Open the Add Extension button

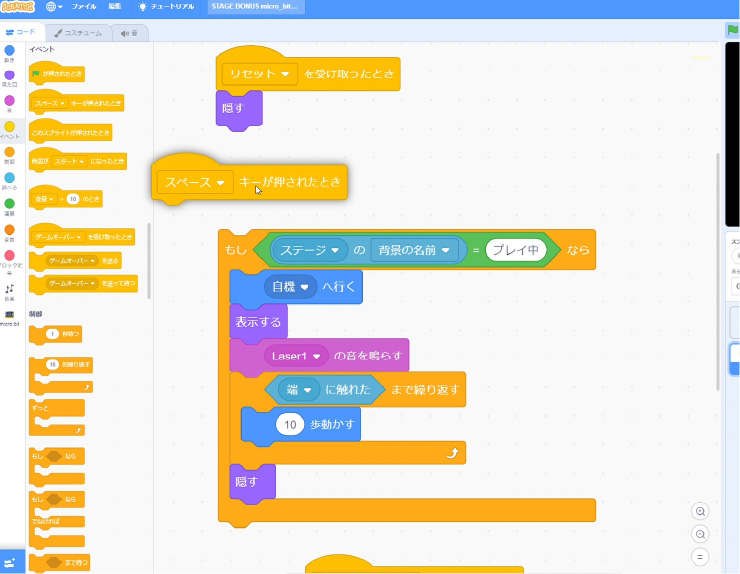coord(11,562)
